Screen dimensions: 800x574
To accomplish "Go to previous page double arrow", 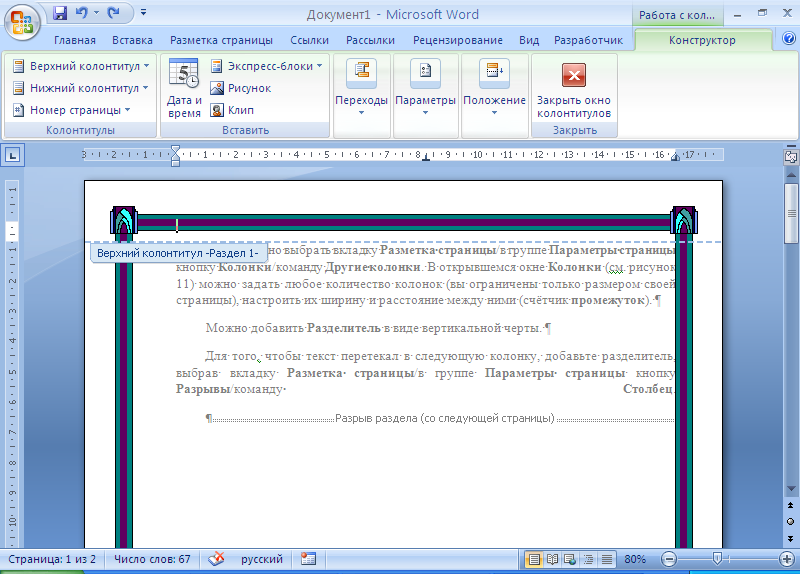I will [790, 505].
